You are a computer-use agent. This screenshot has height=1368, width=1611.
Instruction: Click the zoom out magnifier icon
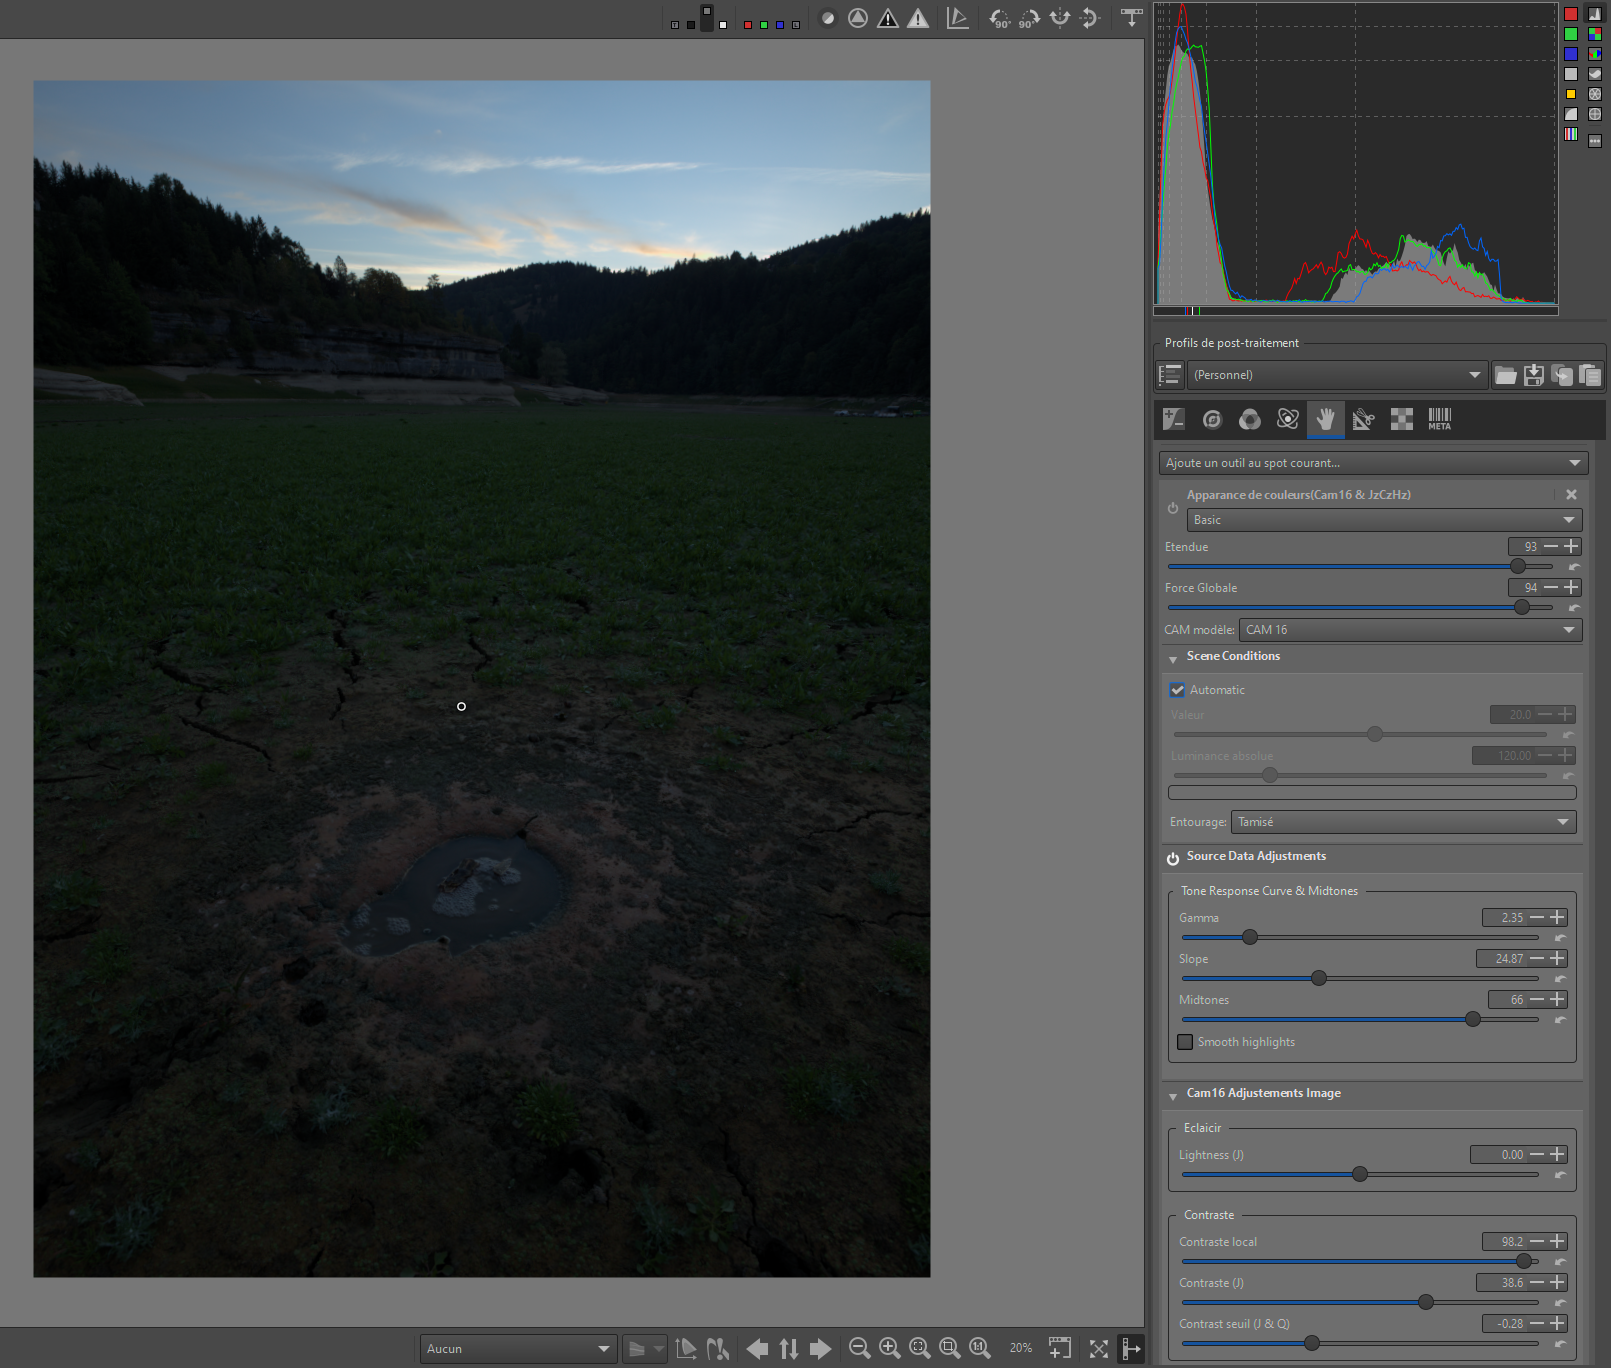click(859, 1348)
